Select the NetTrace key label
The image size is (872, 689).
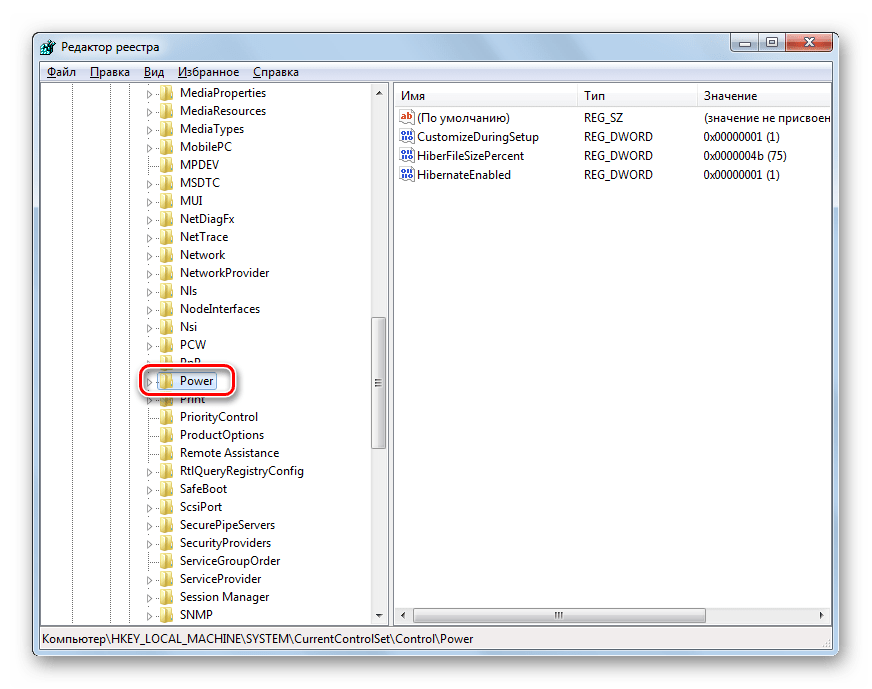pos(204,237)
